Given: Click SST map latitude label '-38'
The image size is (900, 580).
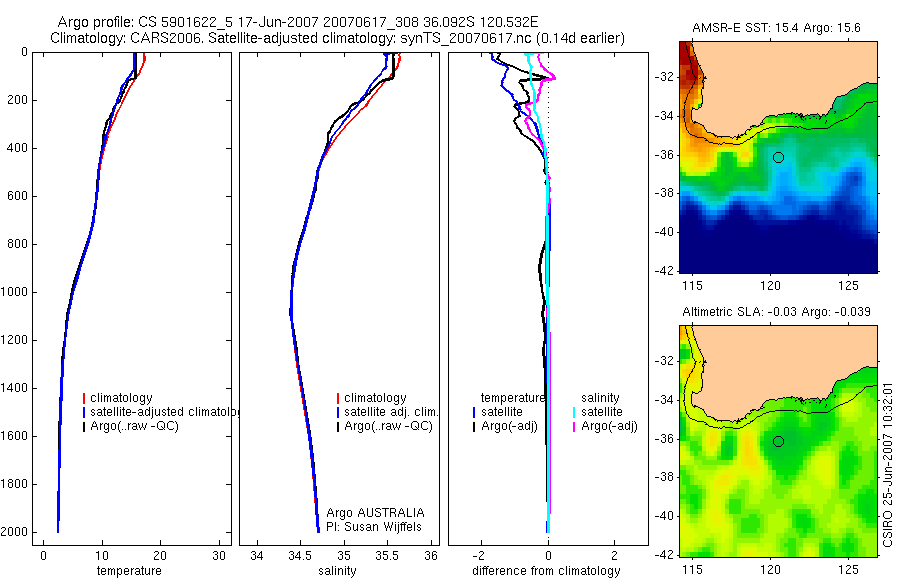Looking at the screenshot, I should pyautogui.click(x=665, y=194).
